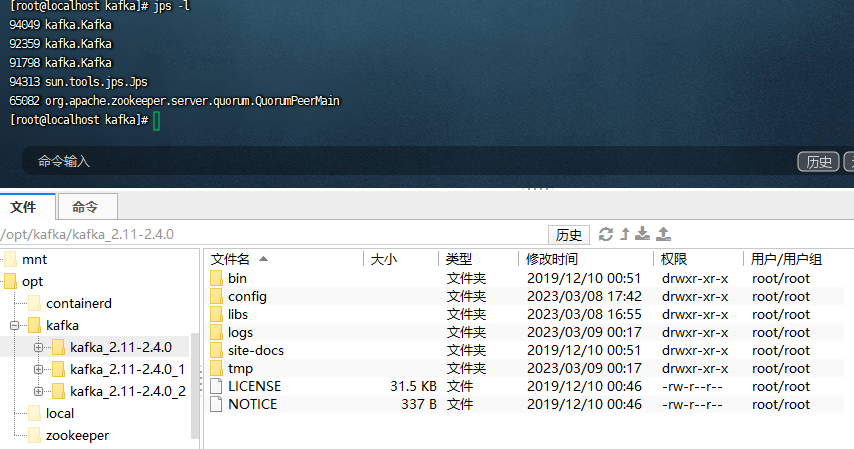Click the local folder icon in tree
Image resolution: width=854 pixels, height=449 pixels.
(34, 414)
